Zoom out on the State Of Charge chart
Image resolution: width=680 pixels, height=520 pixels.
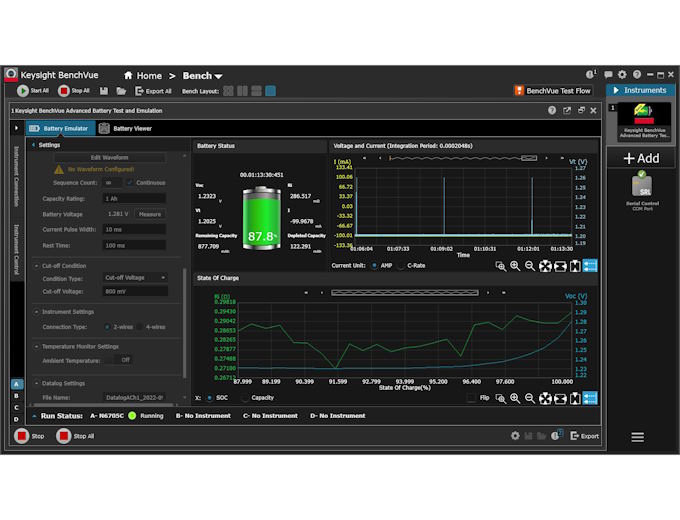(530, 398)
